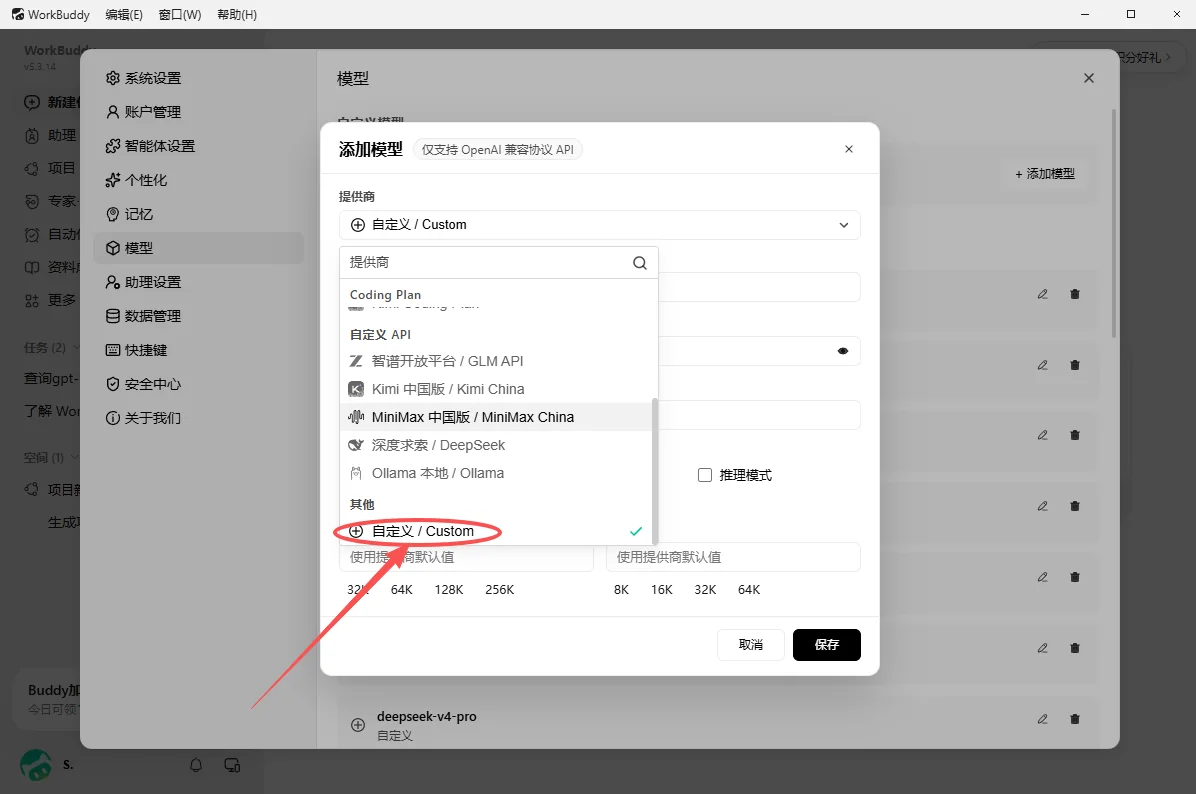This screenshot has width=1196, height=794.
Task: Close the settings panel with X
Action: pos(1088,78)
